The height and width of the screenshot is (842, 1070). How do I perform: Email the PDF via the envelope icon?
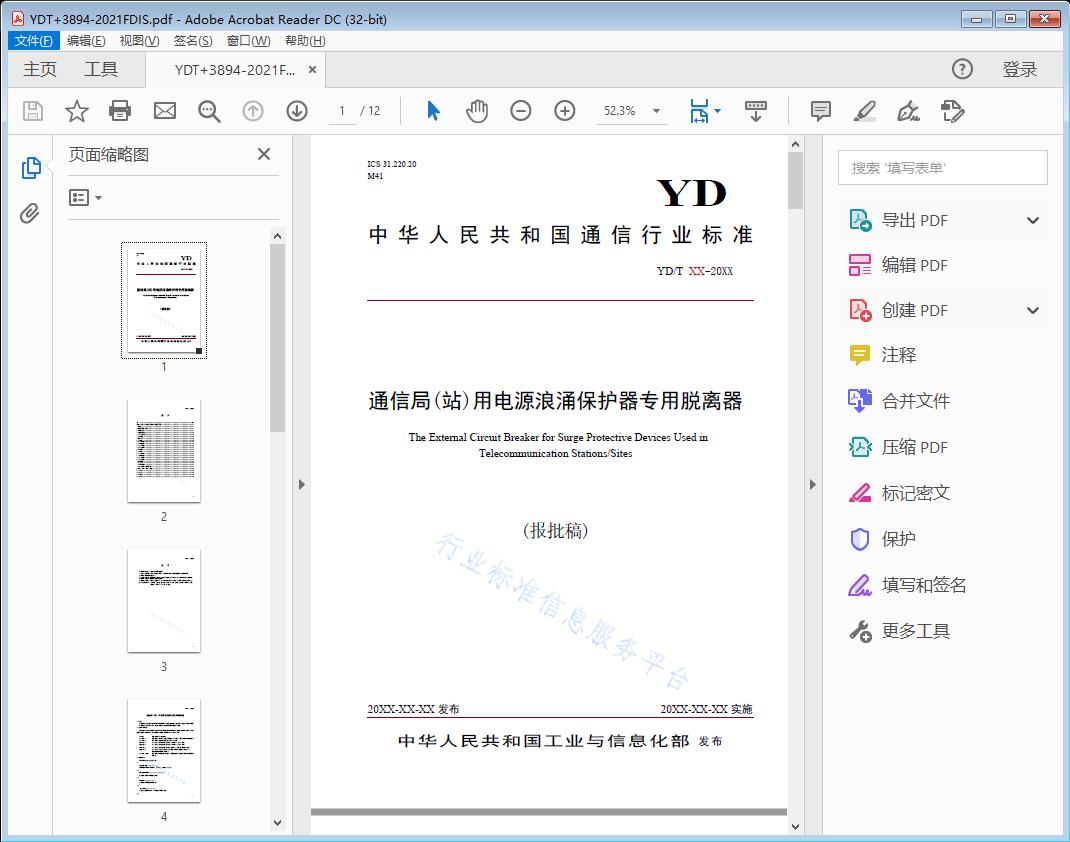point(164,111)
